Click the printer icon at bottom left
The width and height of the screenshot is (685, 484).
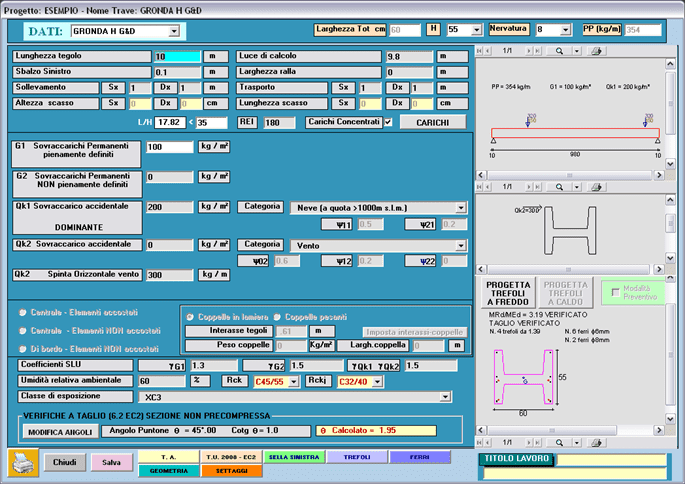pos(23,463)
